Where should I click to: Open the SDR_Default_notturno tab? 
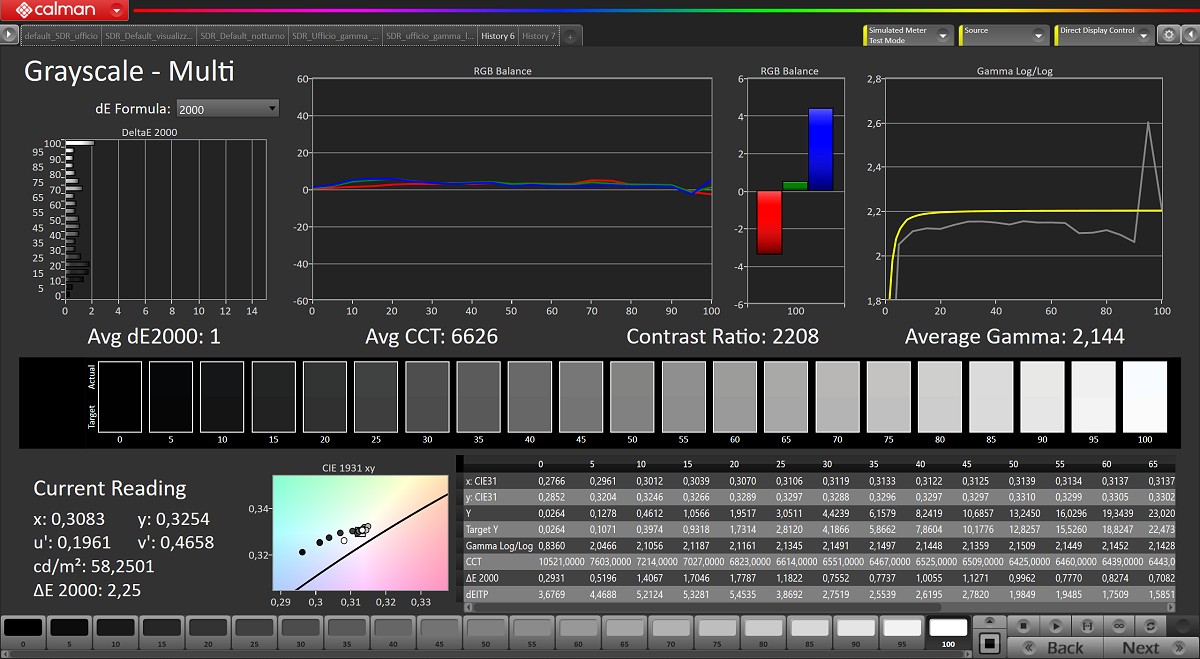pos(242,36)
